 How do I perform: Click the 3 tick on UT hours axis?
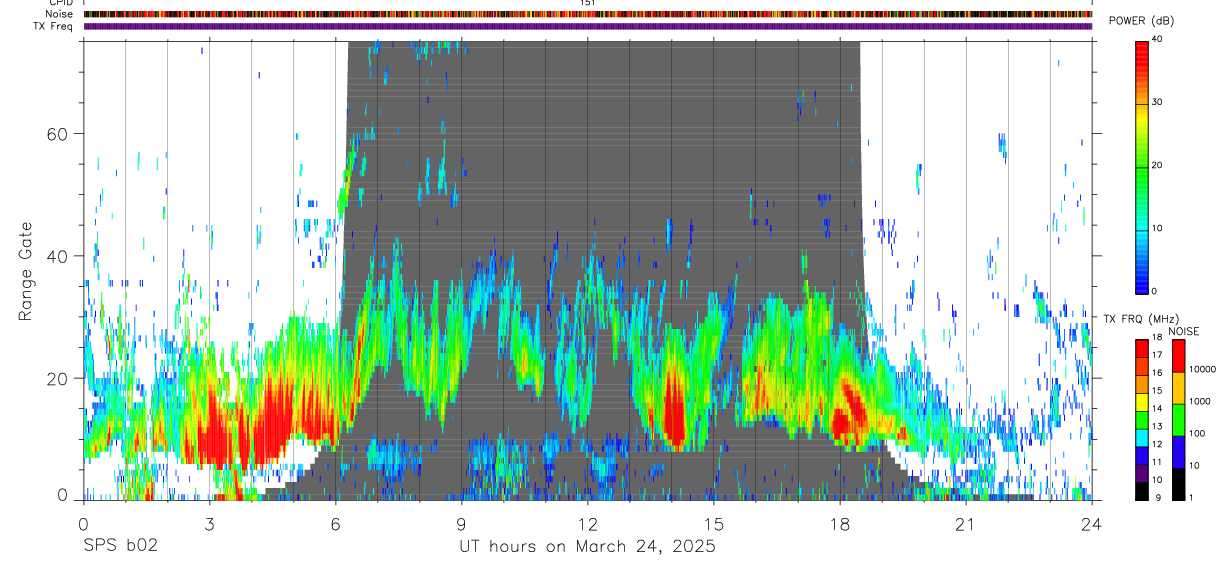209,523
